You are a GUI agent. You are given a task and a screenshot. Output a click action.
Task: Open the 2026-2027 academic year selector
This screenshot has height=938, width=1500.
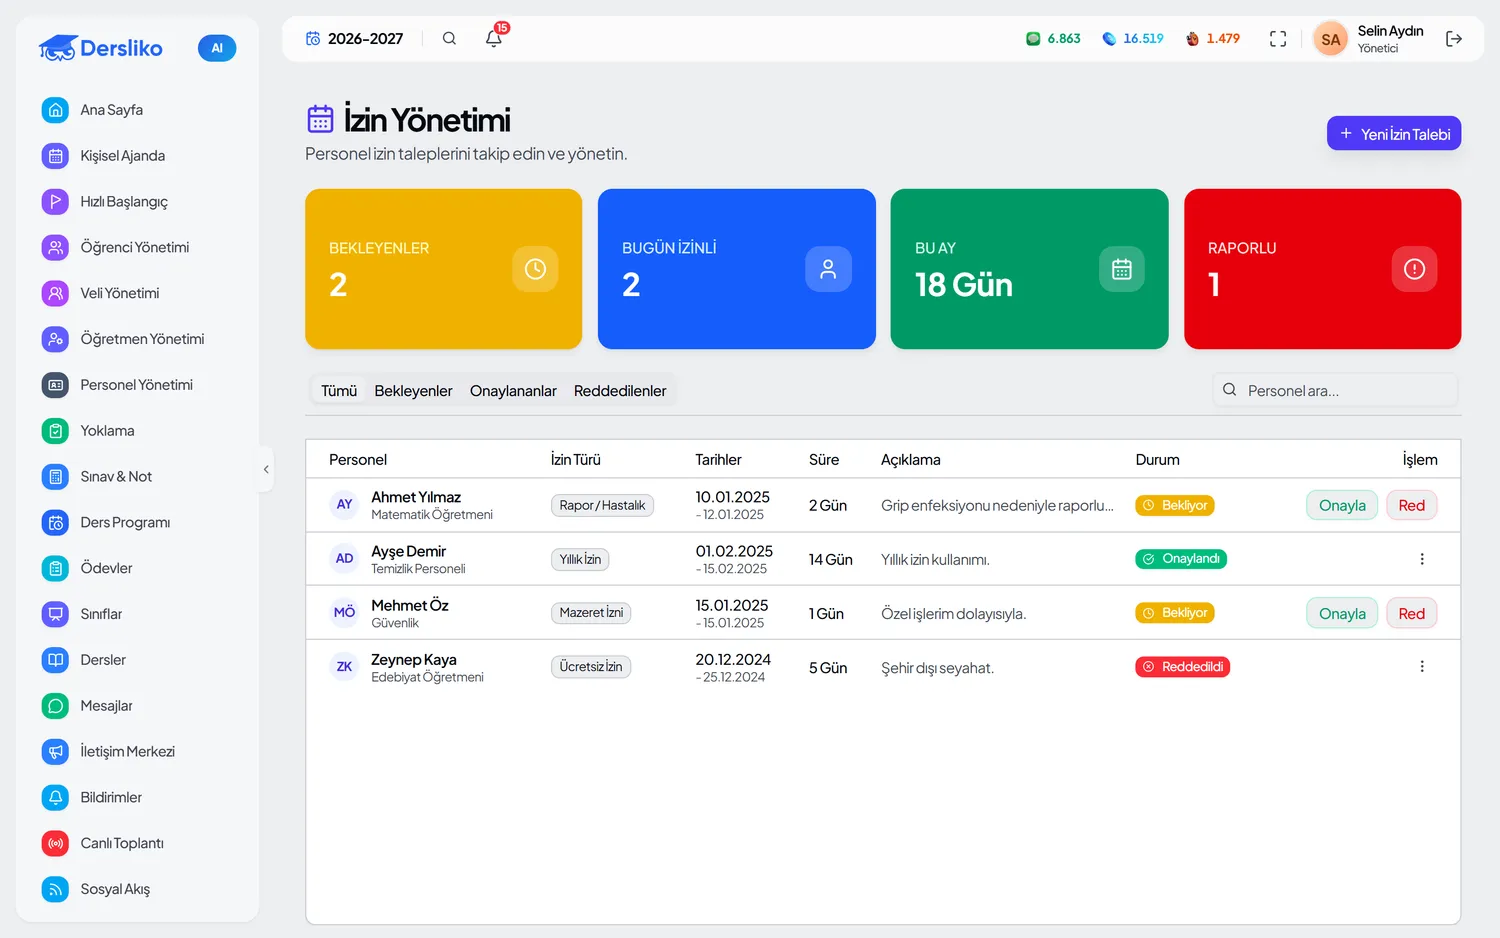tap(354, 39)
